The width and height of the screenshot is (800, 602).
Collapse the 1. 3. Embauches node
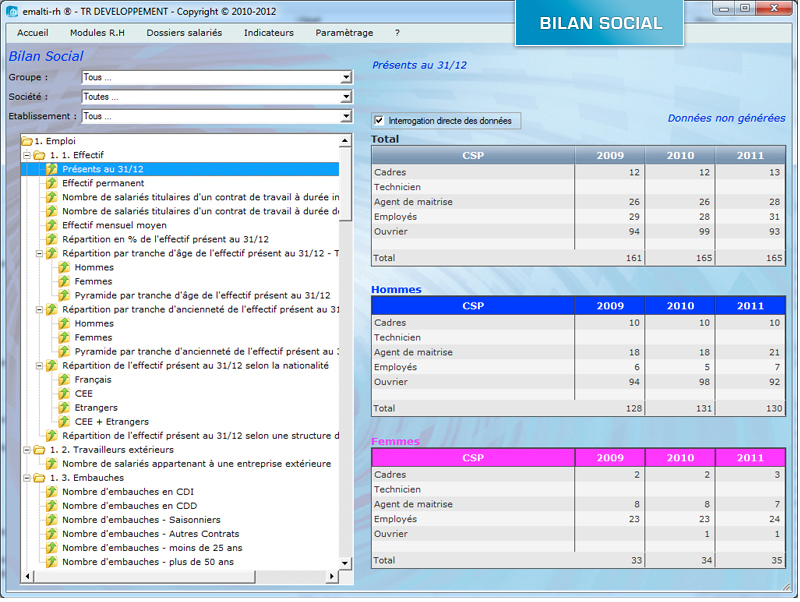[27, 478]
